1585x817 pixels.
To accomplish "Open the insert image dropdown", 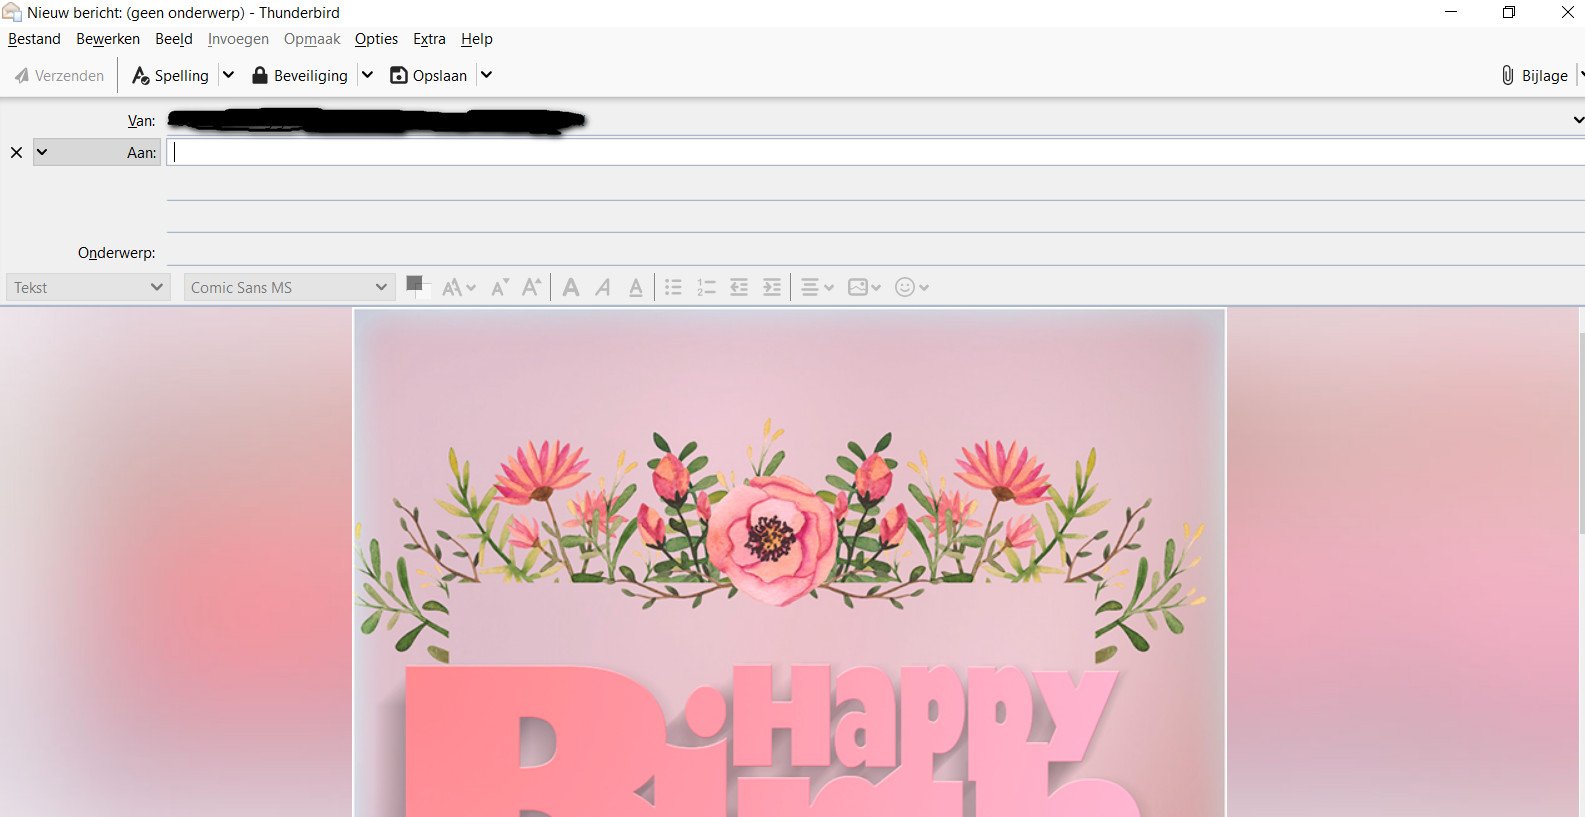I will (864, 288).
